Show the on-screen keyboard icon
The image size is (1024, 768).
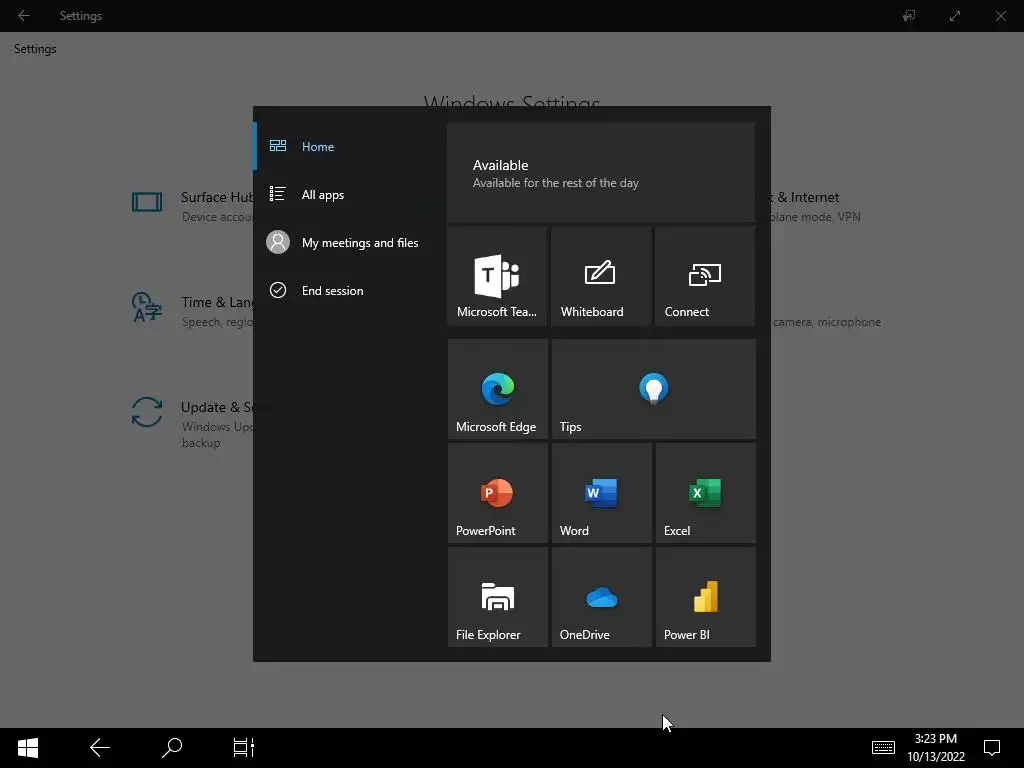[x=883, y=748]
